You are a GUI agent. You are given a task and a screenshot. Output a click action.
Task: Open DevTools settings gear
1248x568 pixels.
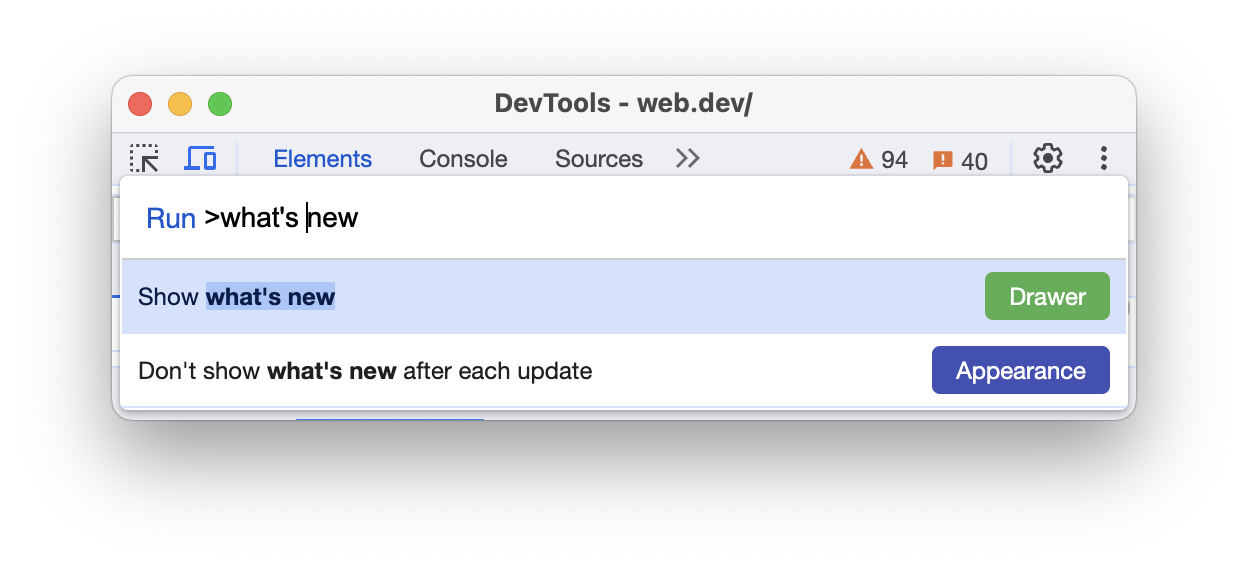point(1047,158)
